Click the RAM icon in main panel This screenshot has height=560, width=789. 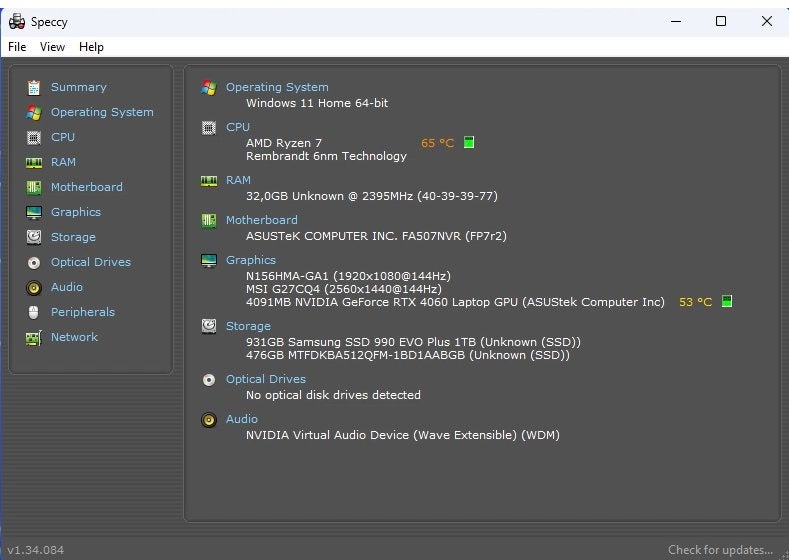tap(209, 181)
